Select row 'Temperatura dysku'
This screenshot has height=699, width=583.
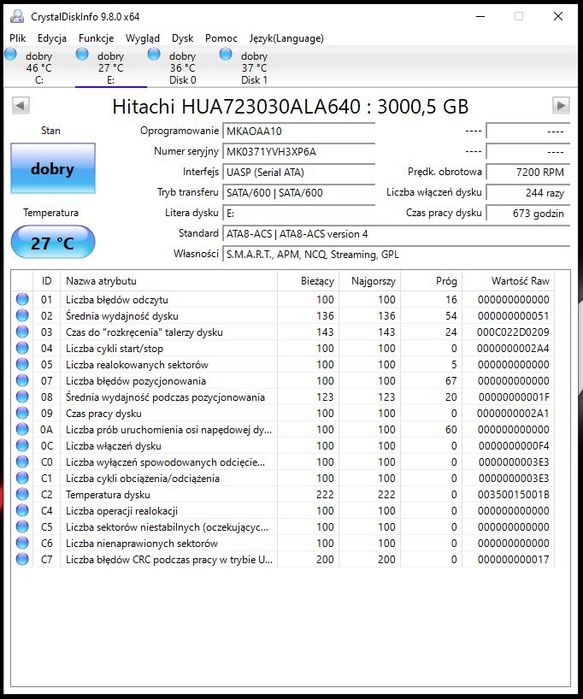[x=283, y=494]
